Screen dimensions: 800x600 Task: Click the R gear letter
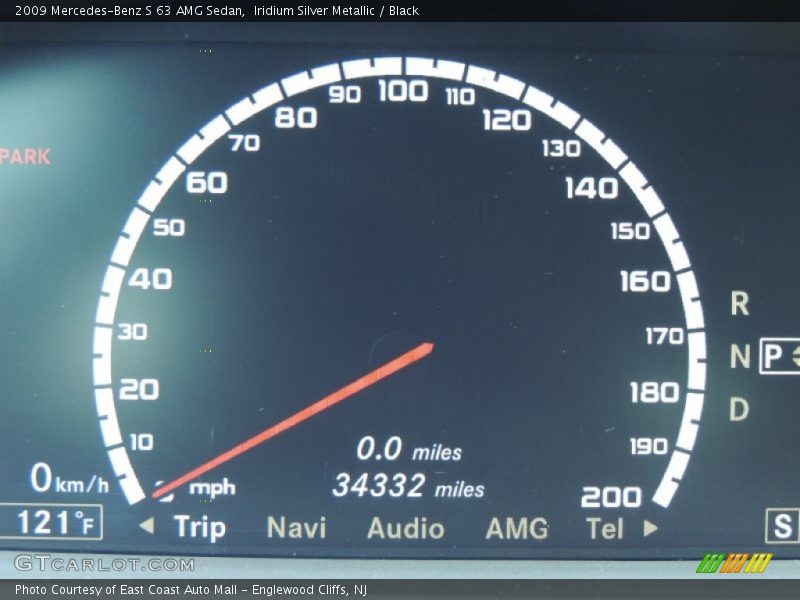[740, 304]
